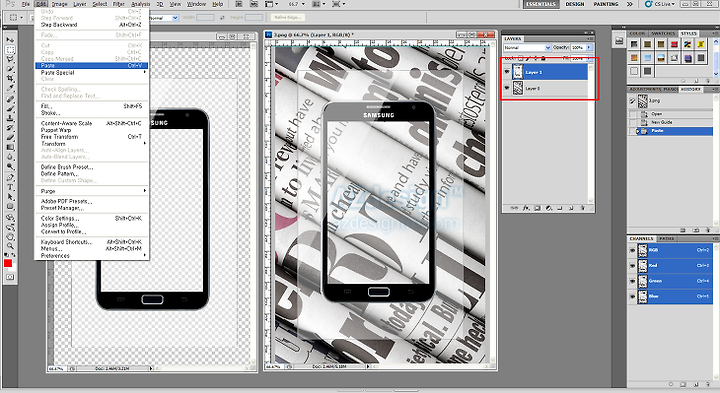Toggle visibility of the Blue channel
720x393 pixels.
[x=632, y=297]
